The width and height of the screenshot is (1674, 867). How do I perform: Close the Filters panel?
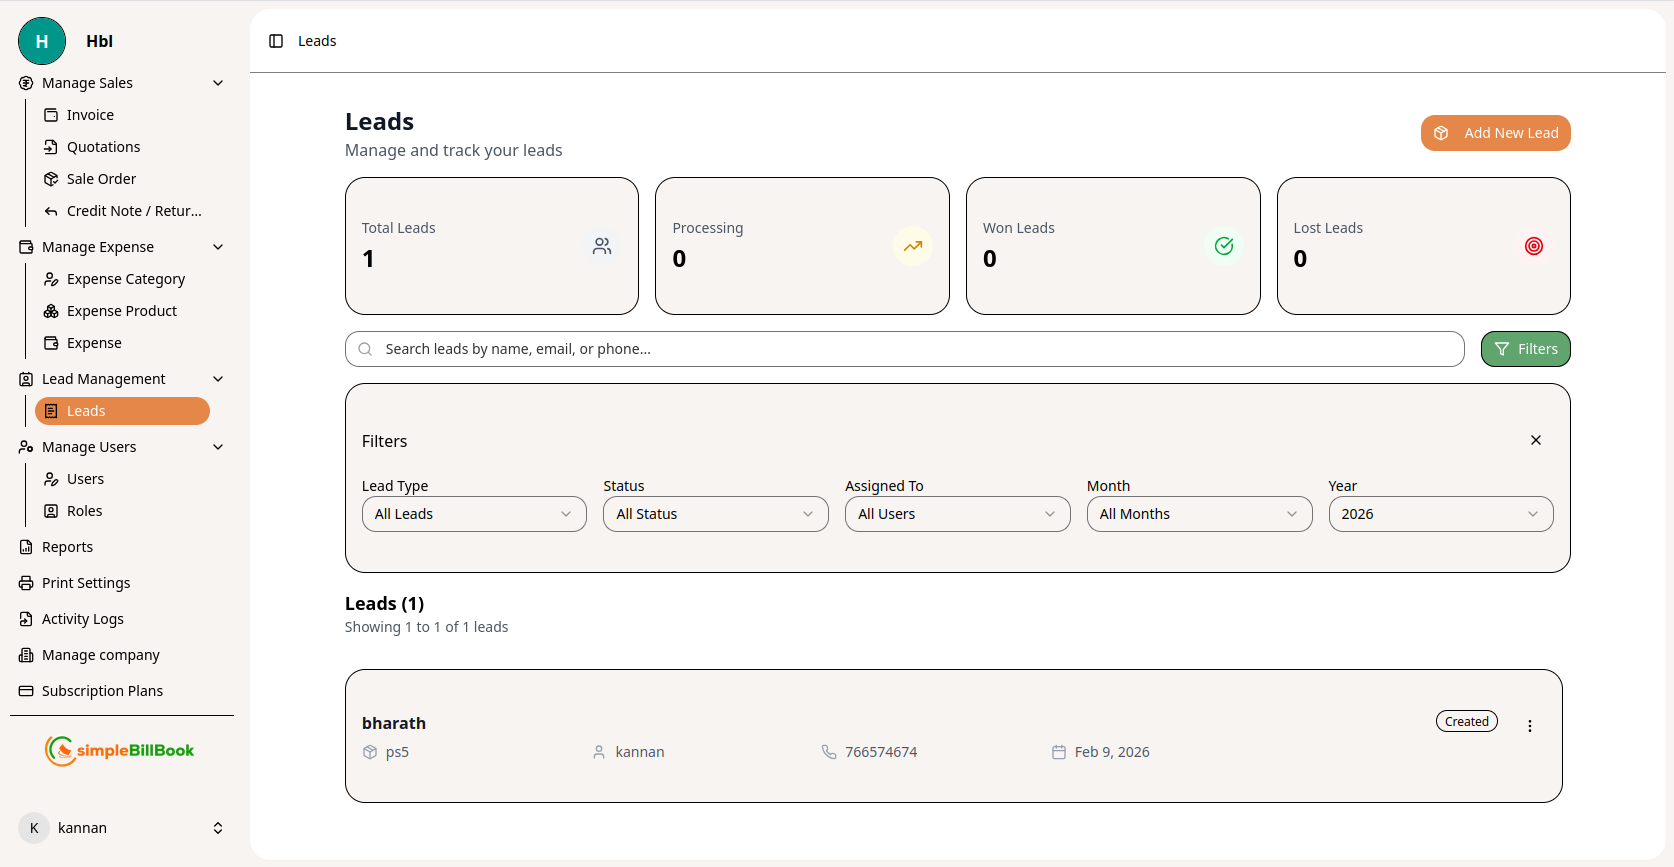[1535, 440]
